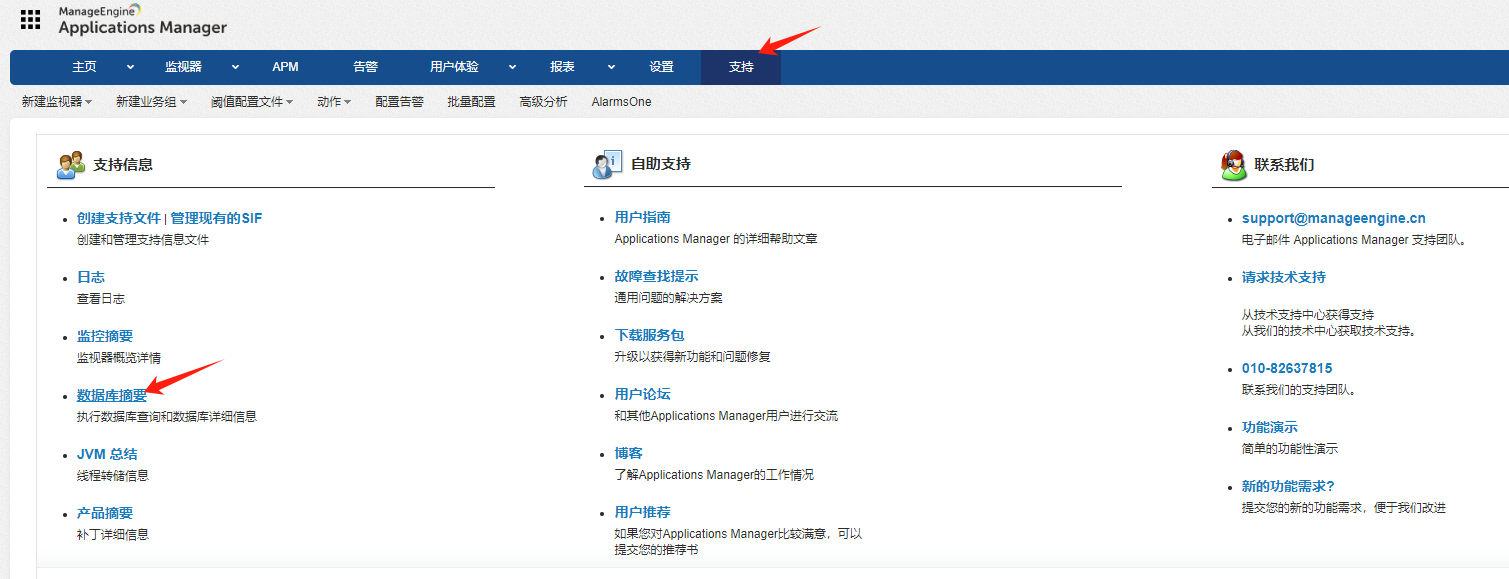Click 配置告警 in the submenu bar
Viewport: 1509px width, 579px height.
[x=399, y=102]
